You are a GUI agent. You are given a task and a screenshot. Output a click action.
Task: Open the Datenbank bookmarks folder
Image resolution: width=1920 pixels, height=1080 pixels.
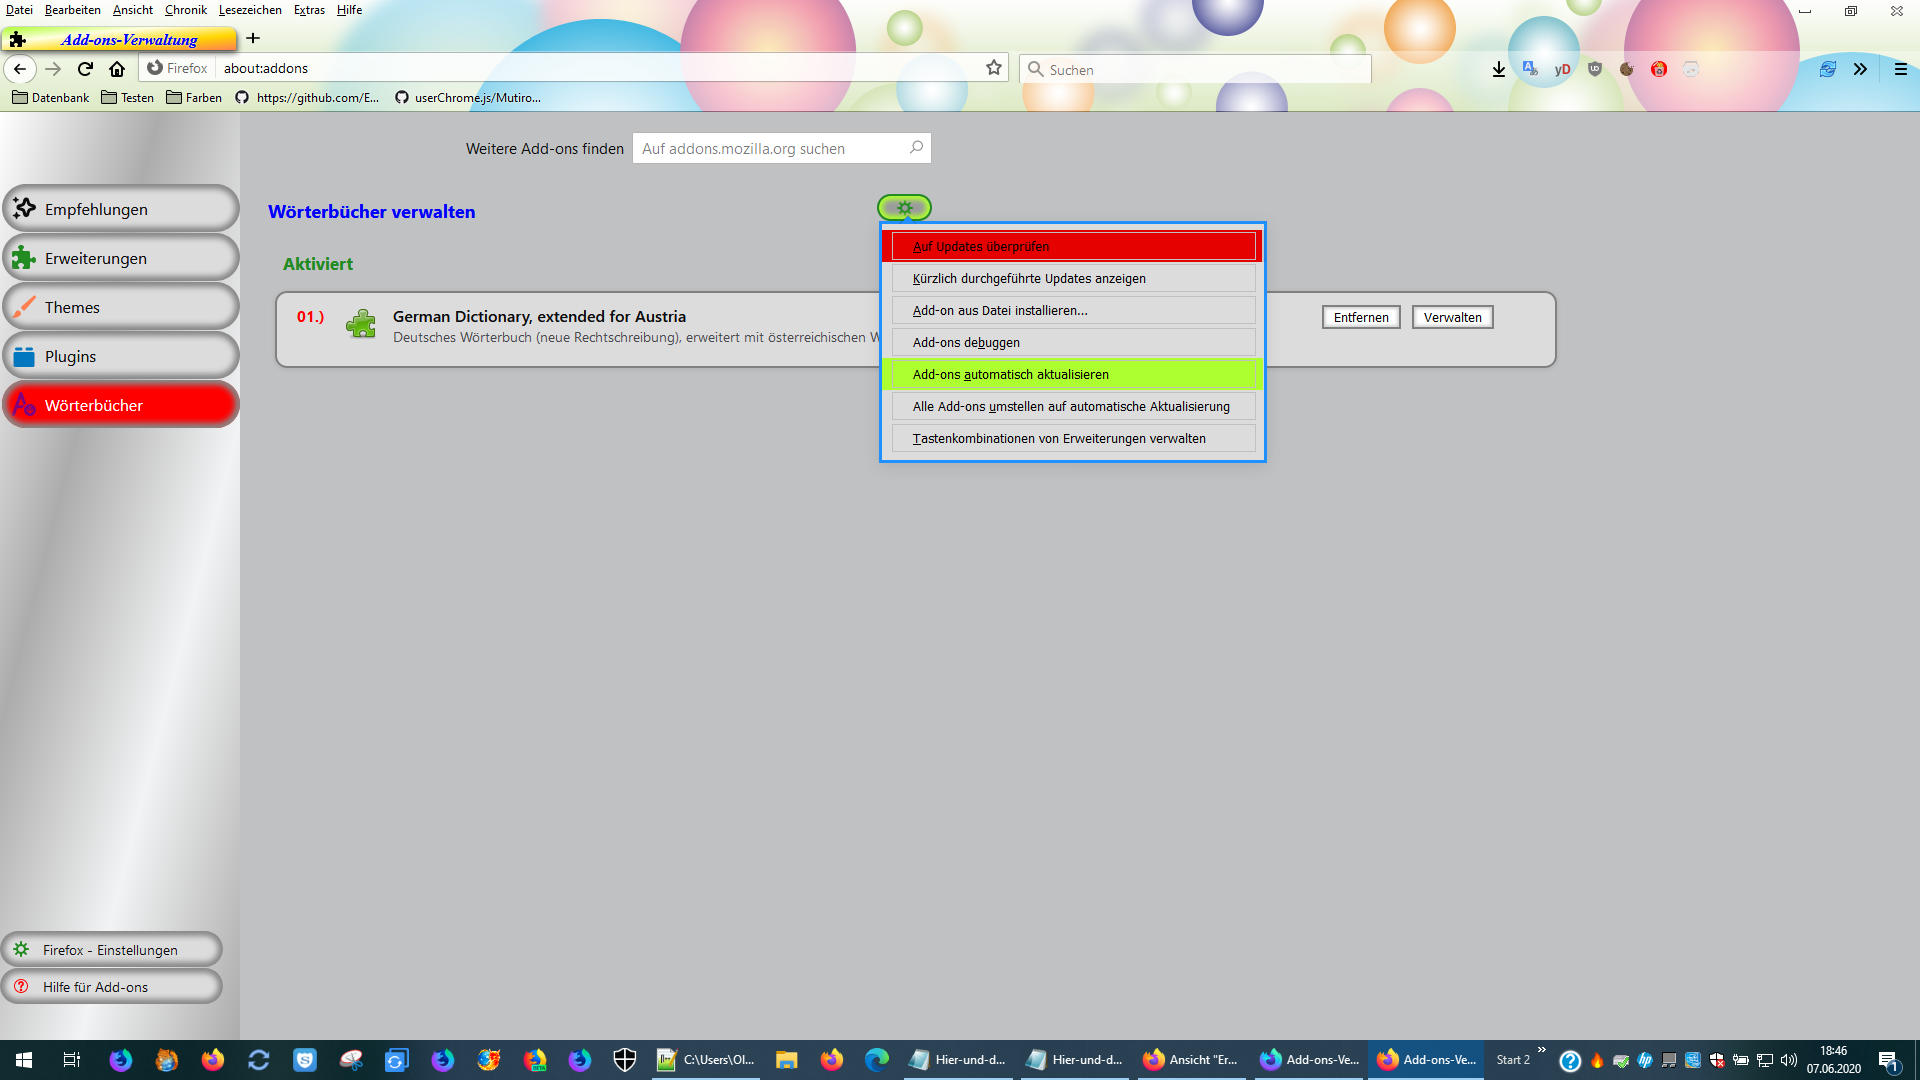point(50,98)
